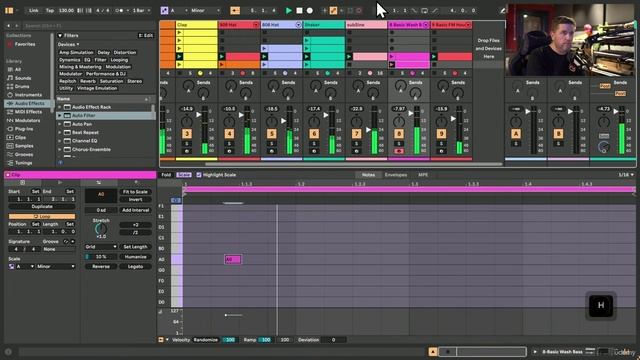Click the Stop transport button
640x360 pixels.
click(x=299, y=10)
